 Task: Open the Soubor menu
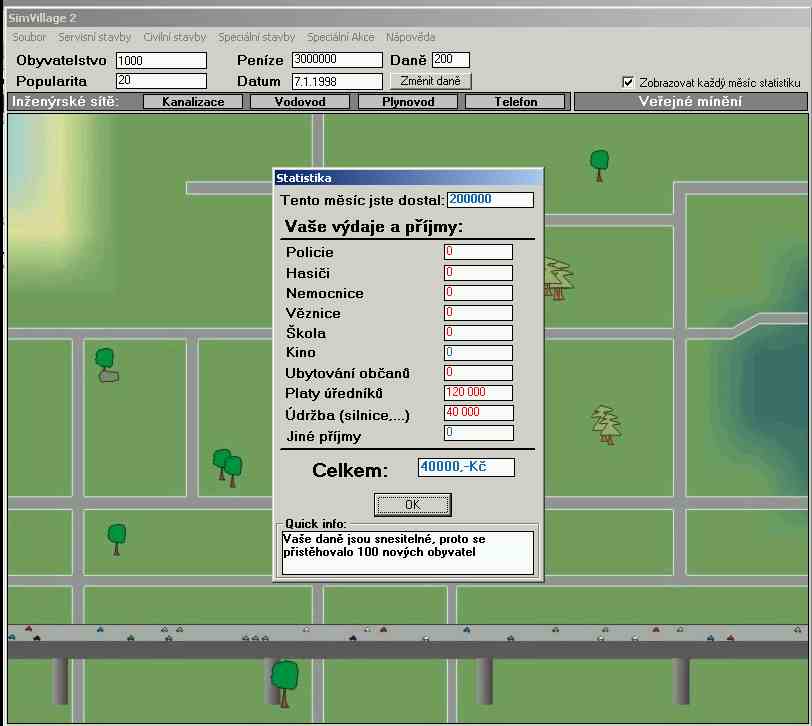tap(29, 37)
